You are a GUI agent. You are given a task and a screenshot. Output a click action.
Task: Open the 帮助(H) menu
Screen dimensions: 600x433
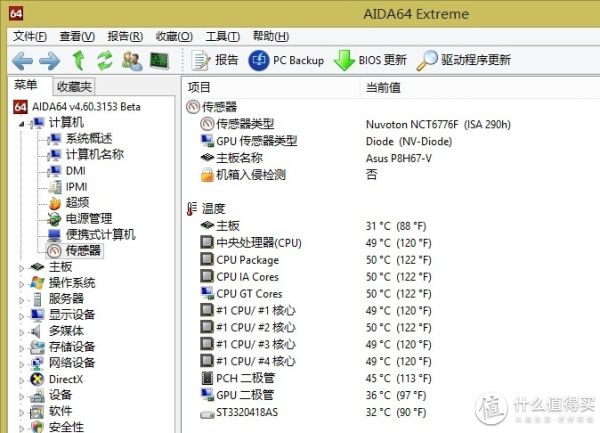[271, 37]
